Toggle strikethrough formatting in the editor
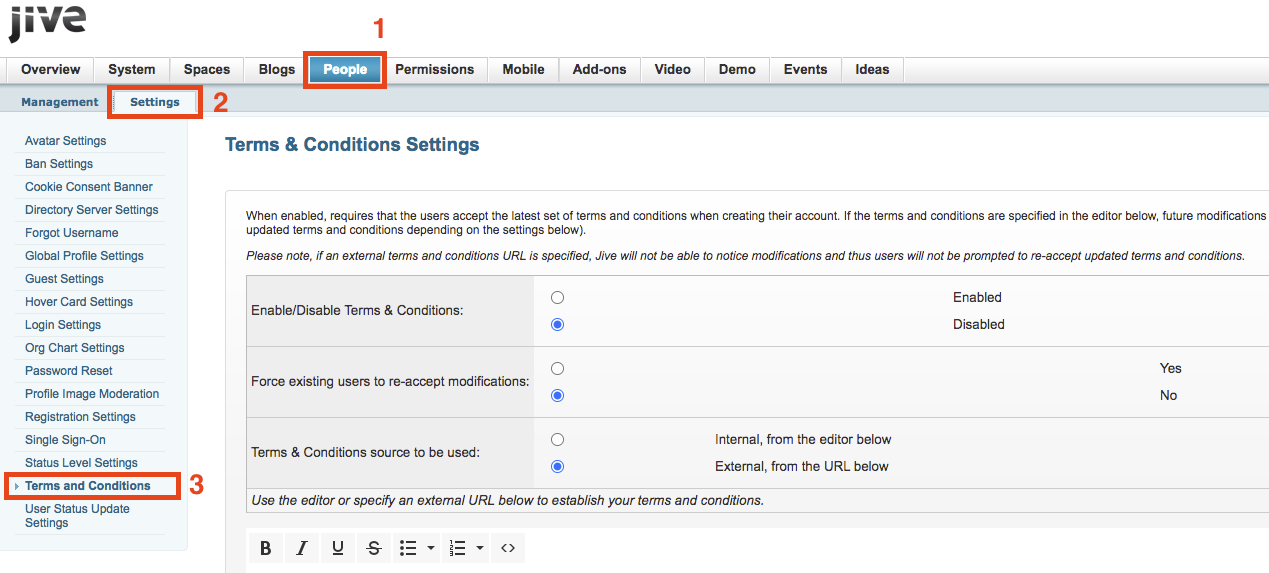The image size is (1269, 573). click(374, 548)
